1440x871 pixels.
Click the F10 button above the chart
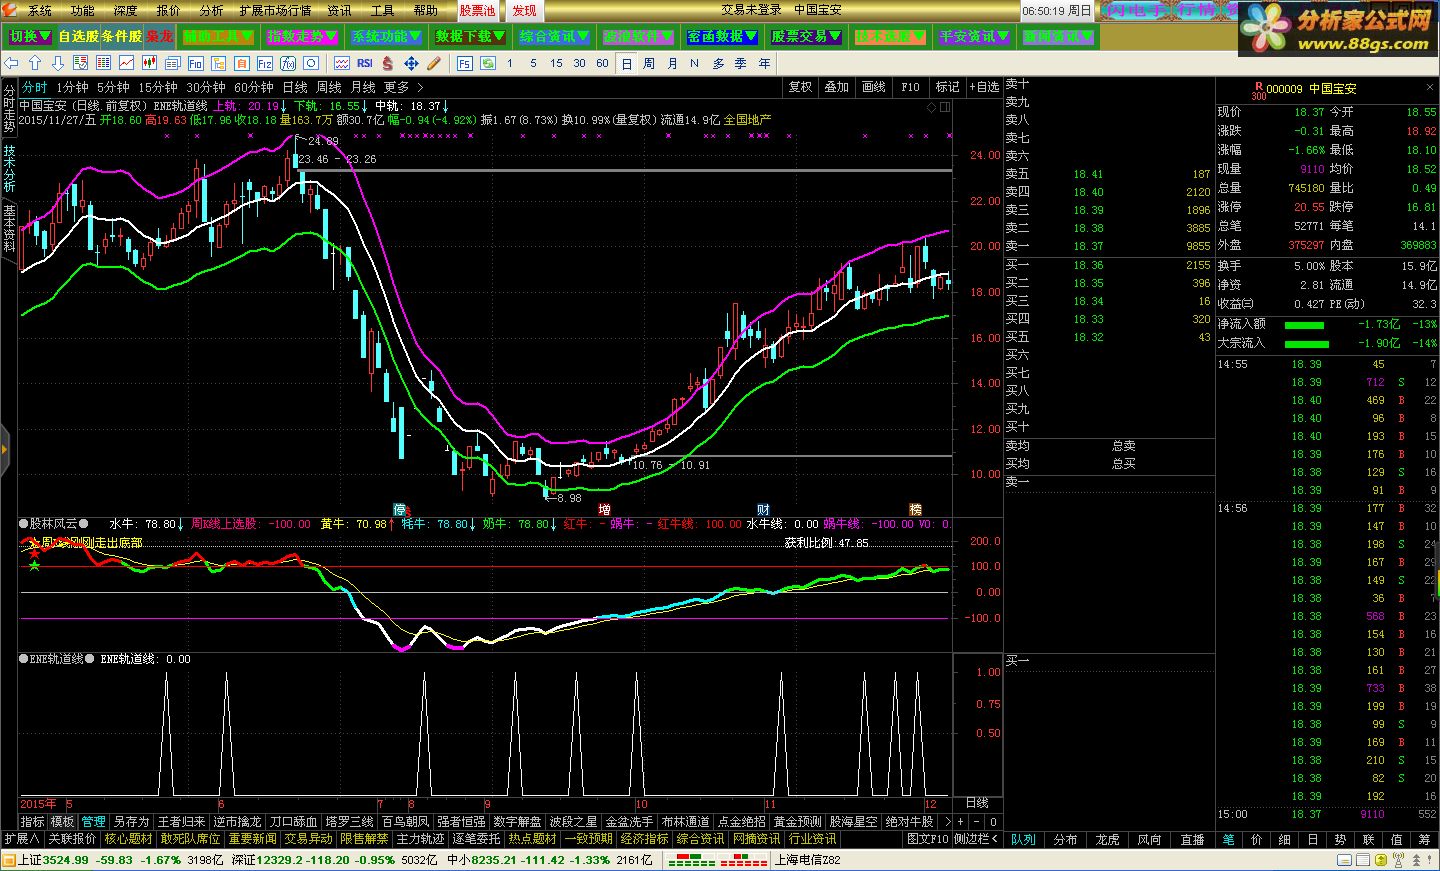910,87
